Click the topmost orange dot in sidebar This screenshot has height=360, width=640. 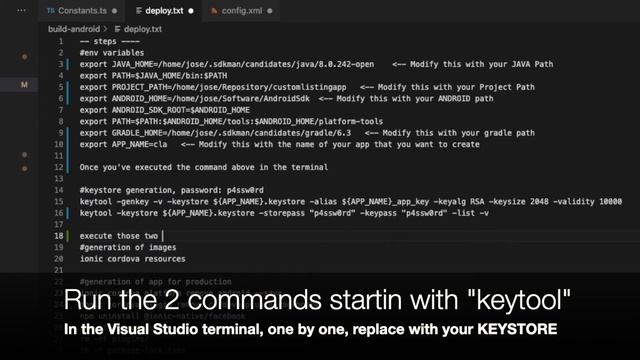tap(24, 57)
